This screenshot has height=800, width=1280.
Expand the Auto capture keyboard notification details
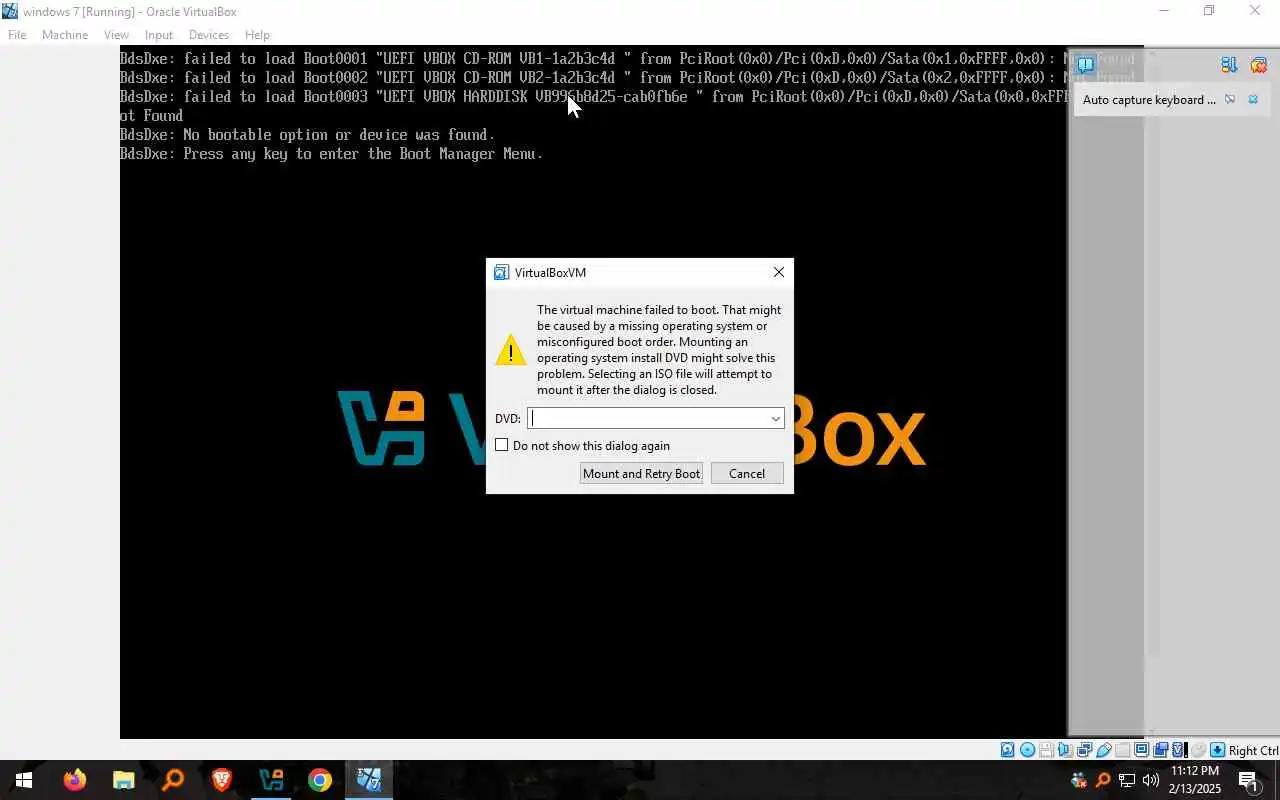click(1230, 100)
